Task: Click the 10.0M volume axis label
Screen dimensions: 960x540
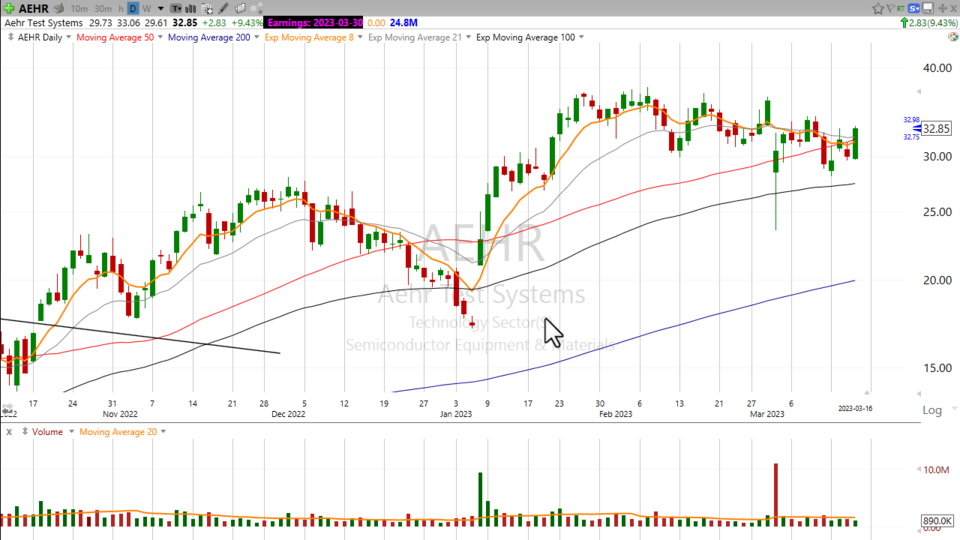Action: (936, 470)
